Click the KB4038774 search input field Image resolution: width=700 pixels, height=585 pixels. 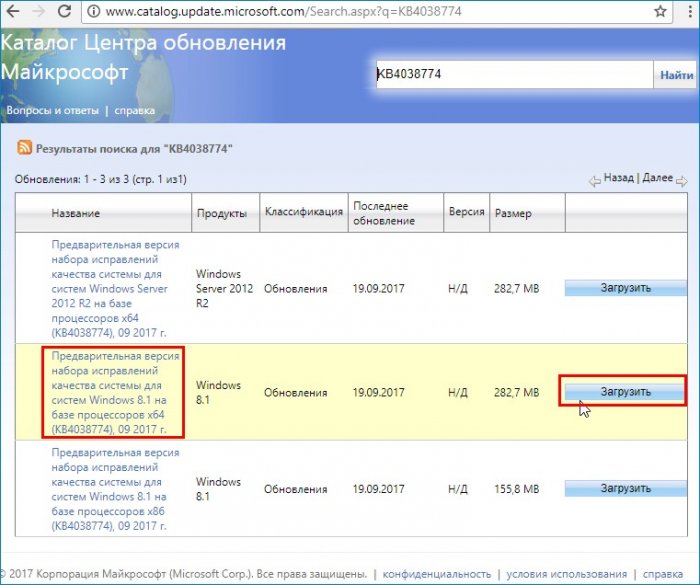(514, 74)
